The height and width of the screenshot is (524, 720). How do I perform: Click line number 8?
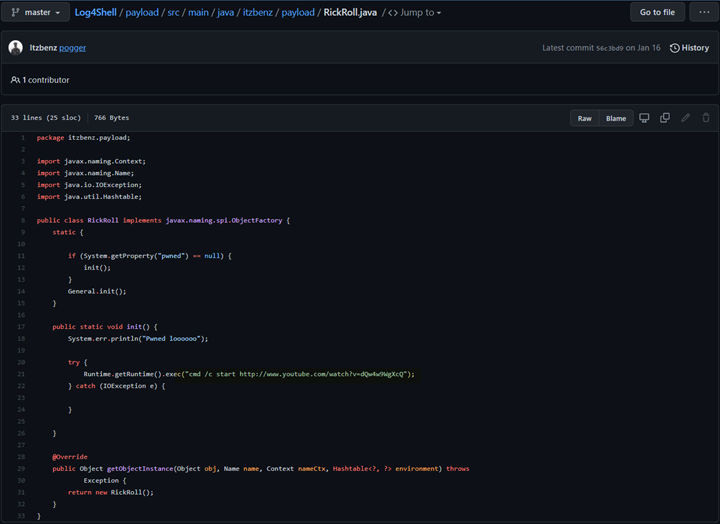click(x=23, y=220)
